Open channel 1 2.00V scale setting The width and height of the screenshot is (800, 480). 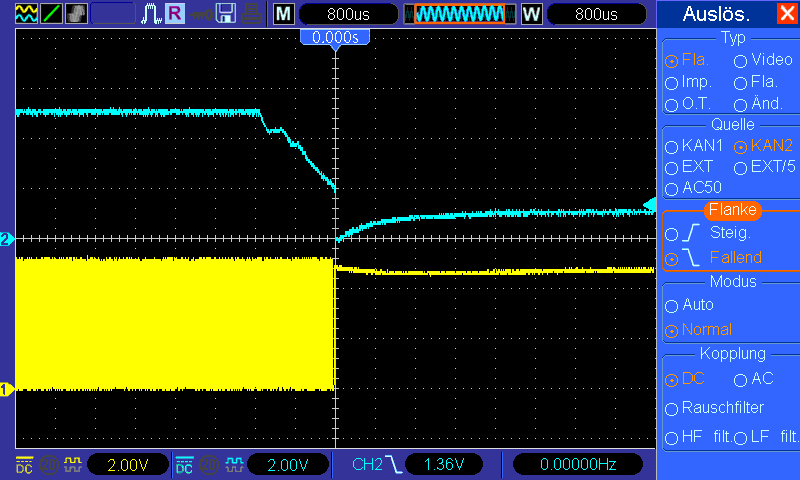click(128, 465)
